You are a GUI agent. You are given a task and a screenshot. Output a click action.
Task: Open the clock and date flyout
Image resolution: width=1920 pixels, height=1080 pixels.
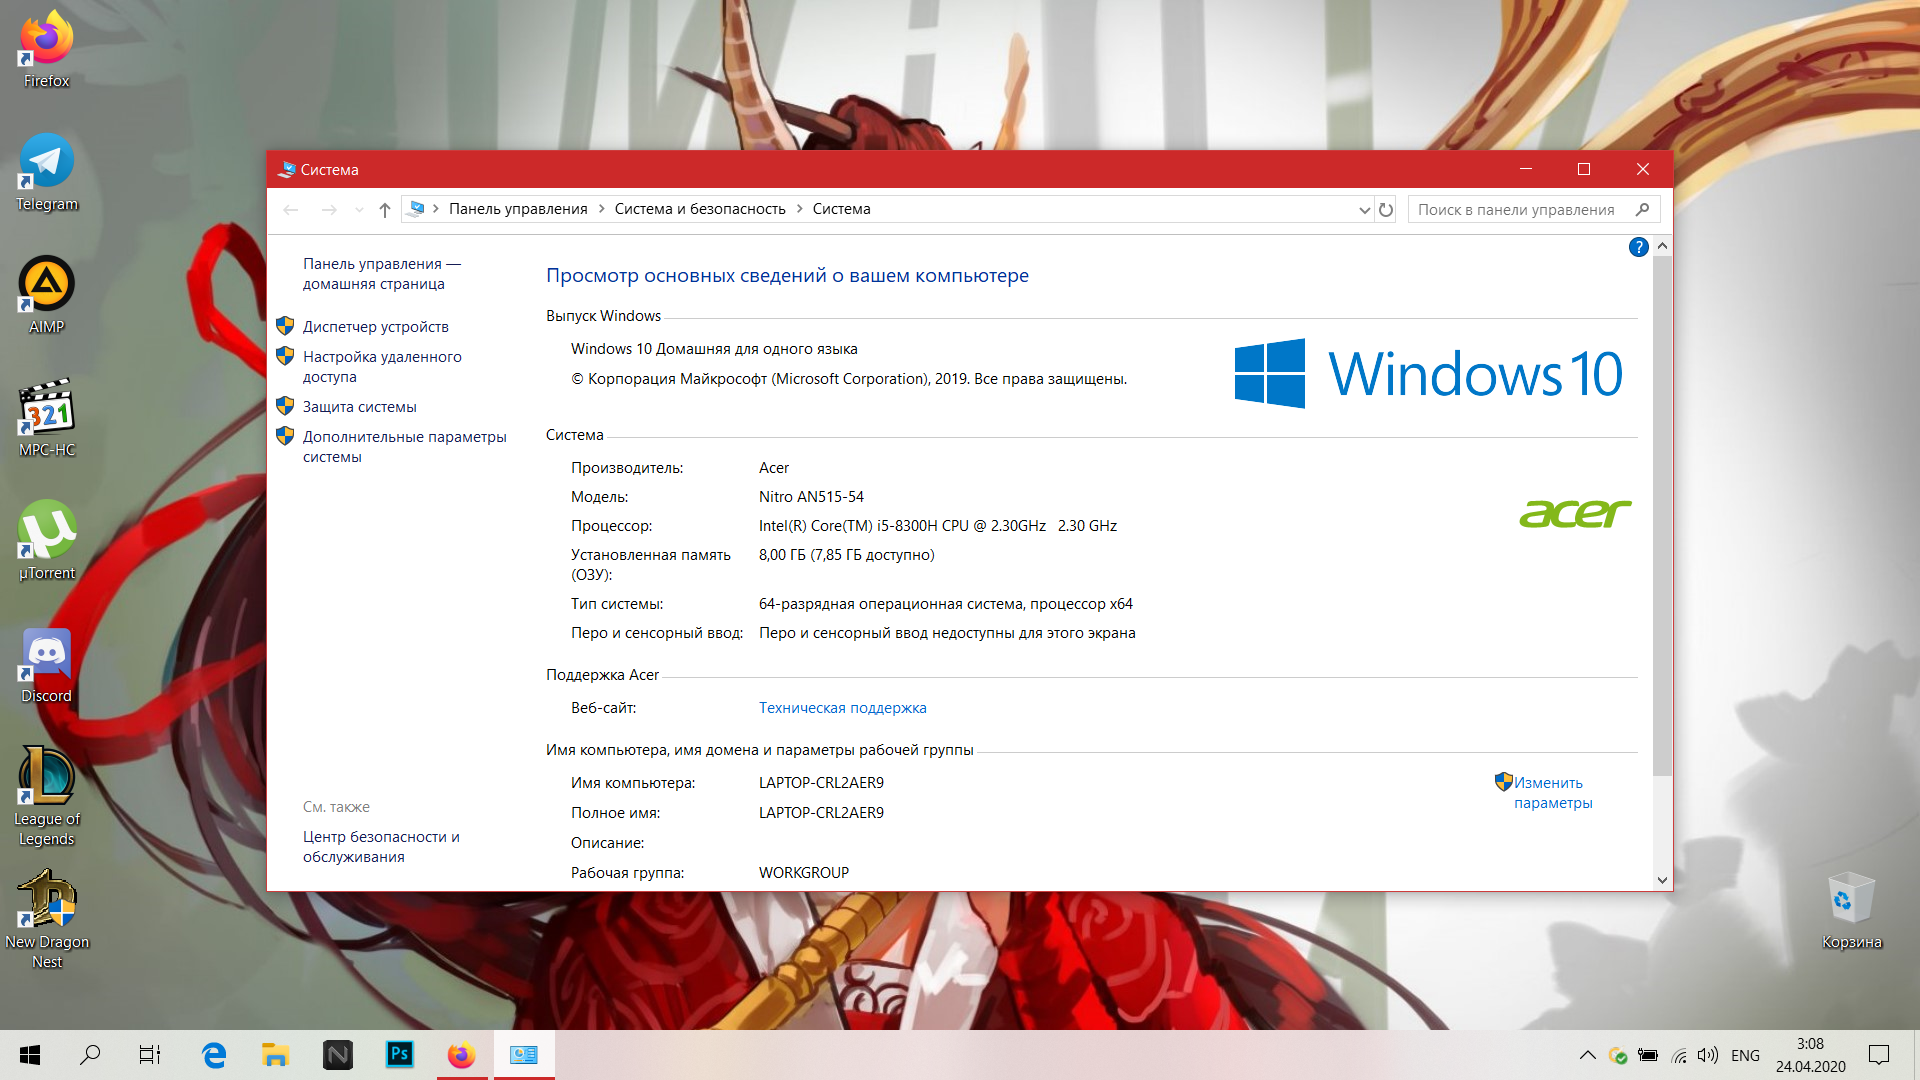[x=1810, y=1055]
